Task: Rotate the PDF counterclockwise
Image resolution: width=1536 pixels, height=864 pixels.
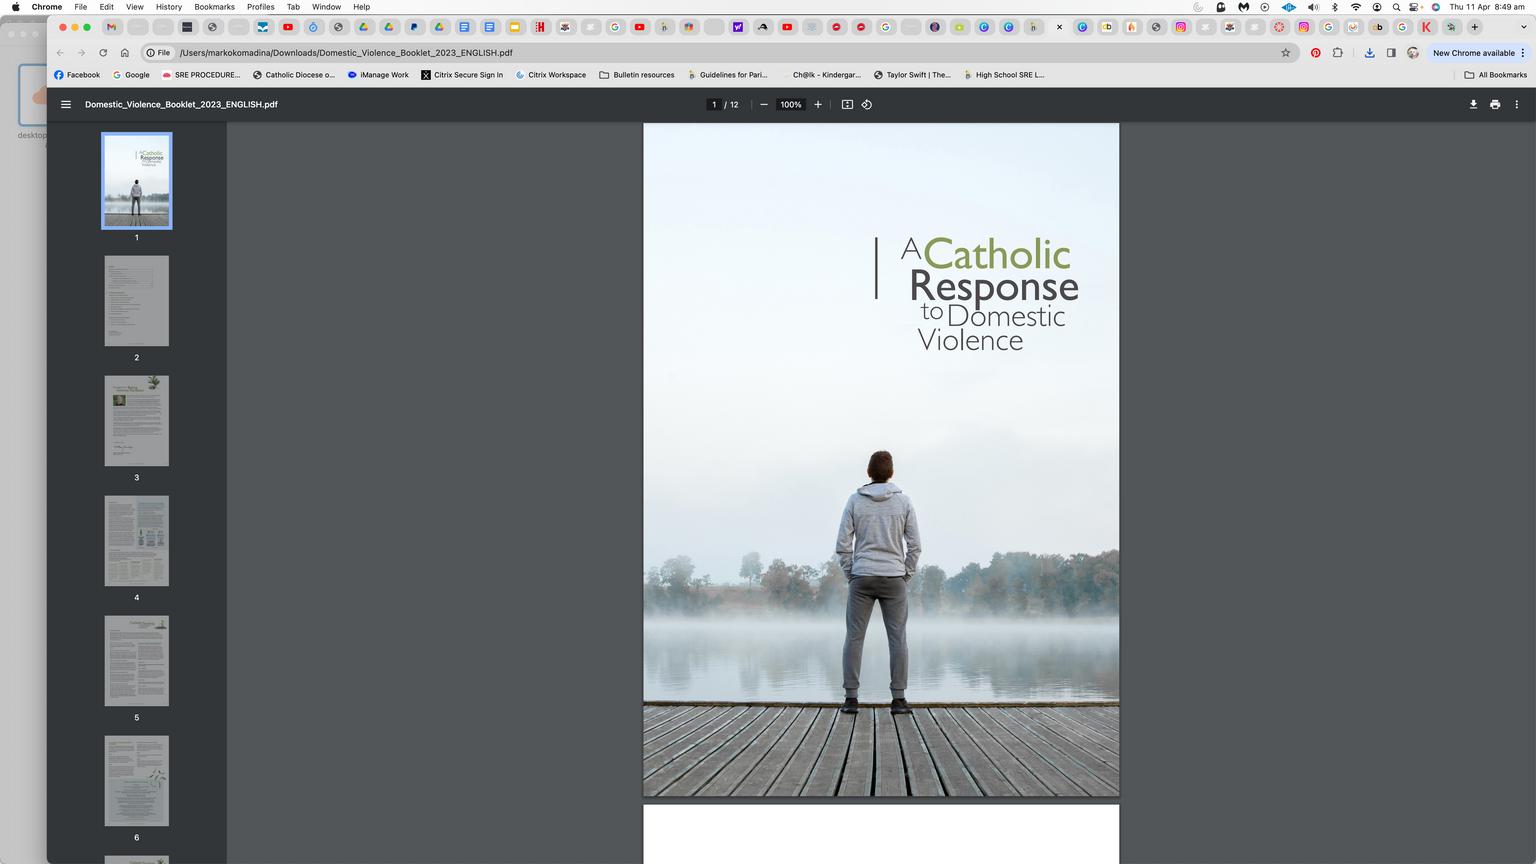Action: tap(867, 104)
